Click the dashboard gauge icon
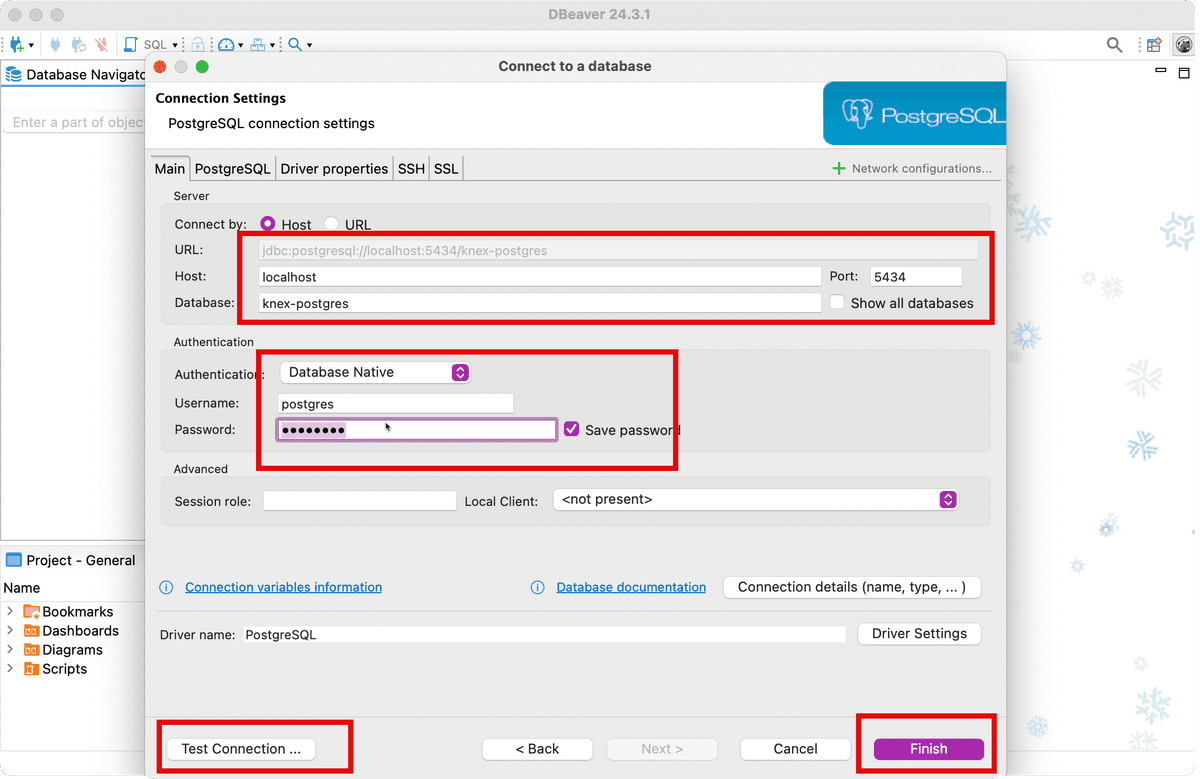This screenshot has height=779, width=1200. click(226, 45)
